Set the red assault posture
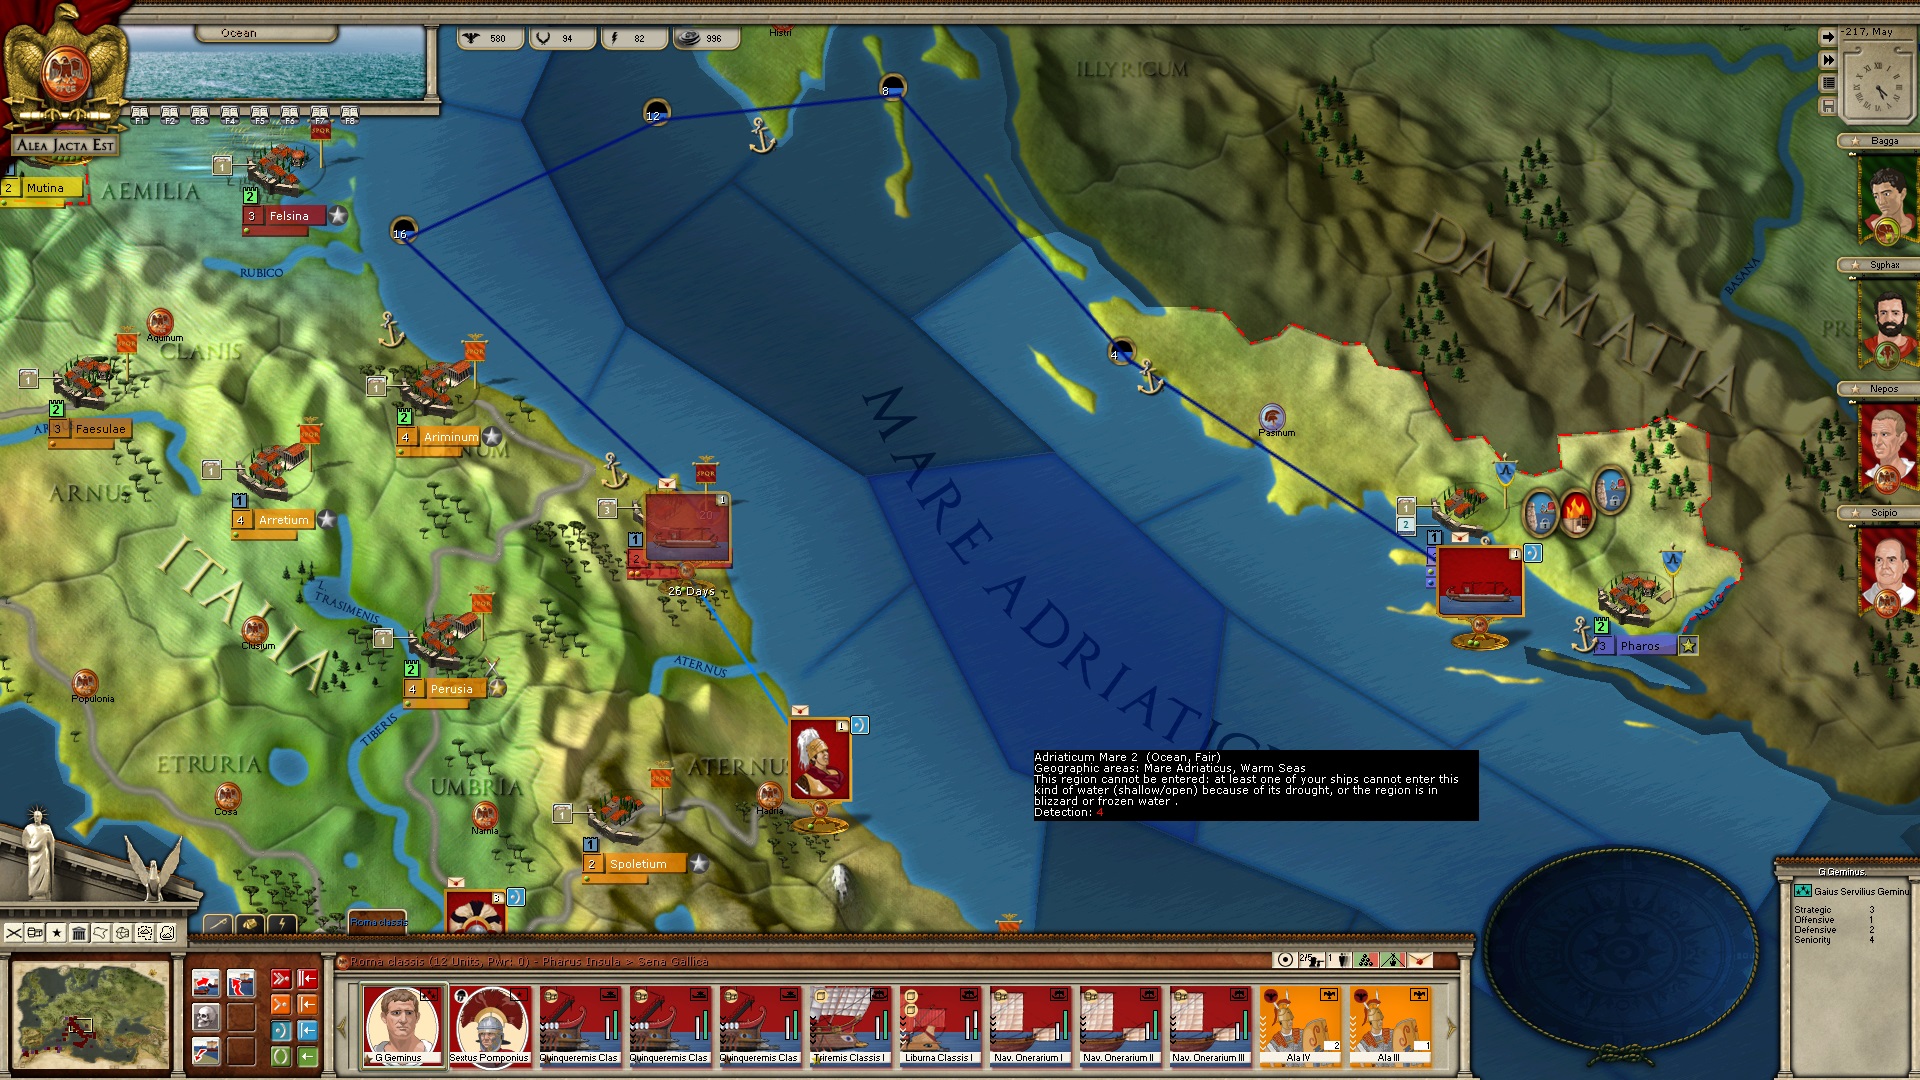Screen dimensions: 1920x1080 click(x=281, y=979)
